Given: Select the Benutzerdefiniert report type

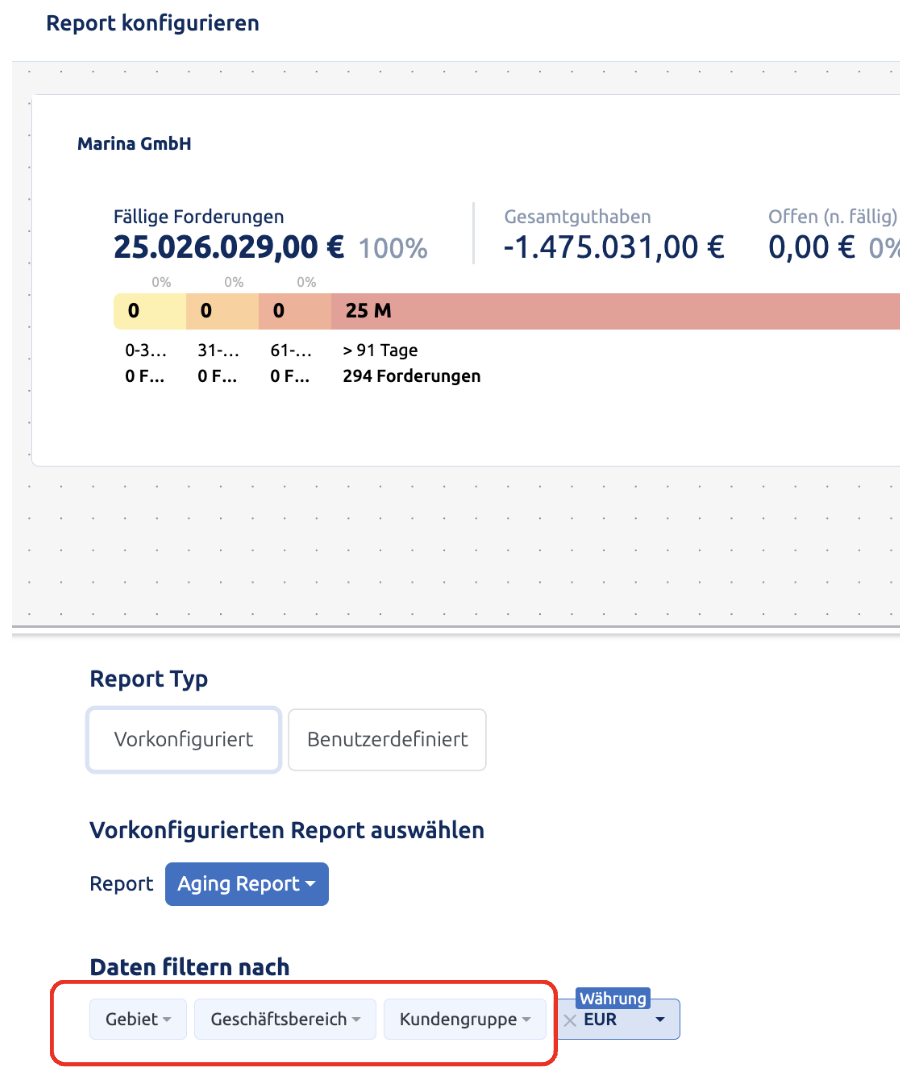Looking at the screenshot, I should pyautogui.click(x=387, y=740).
